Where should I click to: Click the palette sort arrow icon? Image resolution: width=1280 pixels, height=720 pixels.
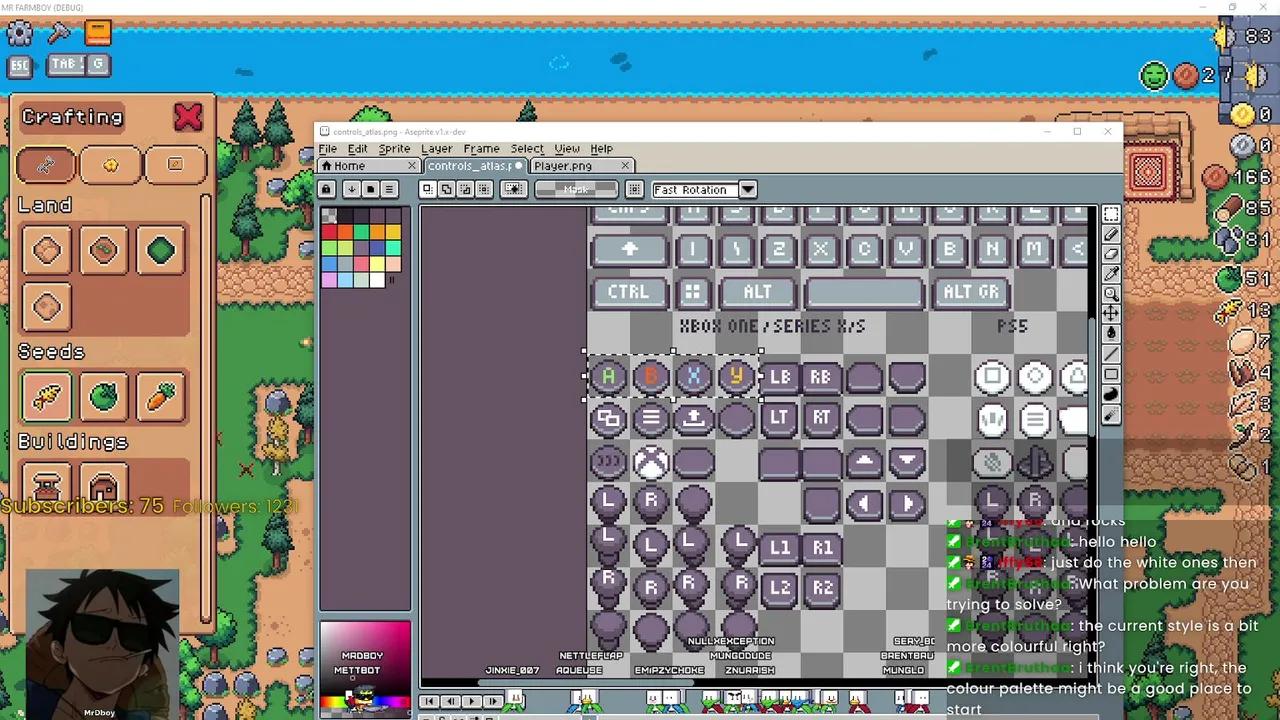click(351, 189)
